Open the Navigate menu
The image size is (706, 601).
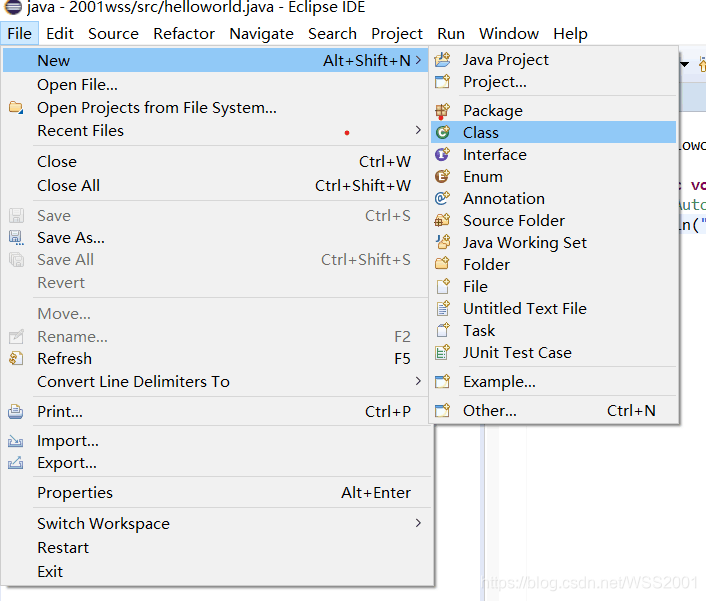[x=261, y=34]
